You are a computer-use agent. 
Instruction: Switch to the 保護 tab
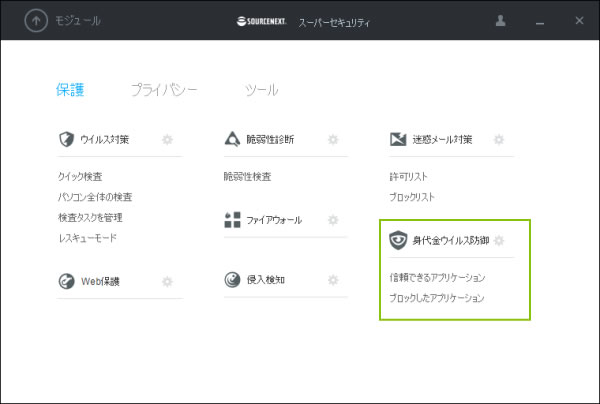coord(70,90)
